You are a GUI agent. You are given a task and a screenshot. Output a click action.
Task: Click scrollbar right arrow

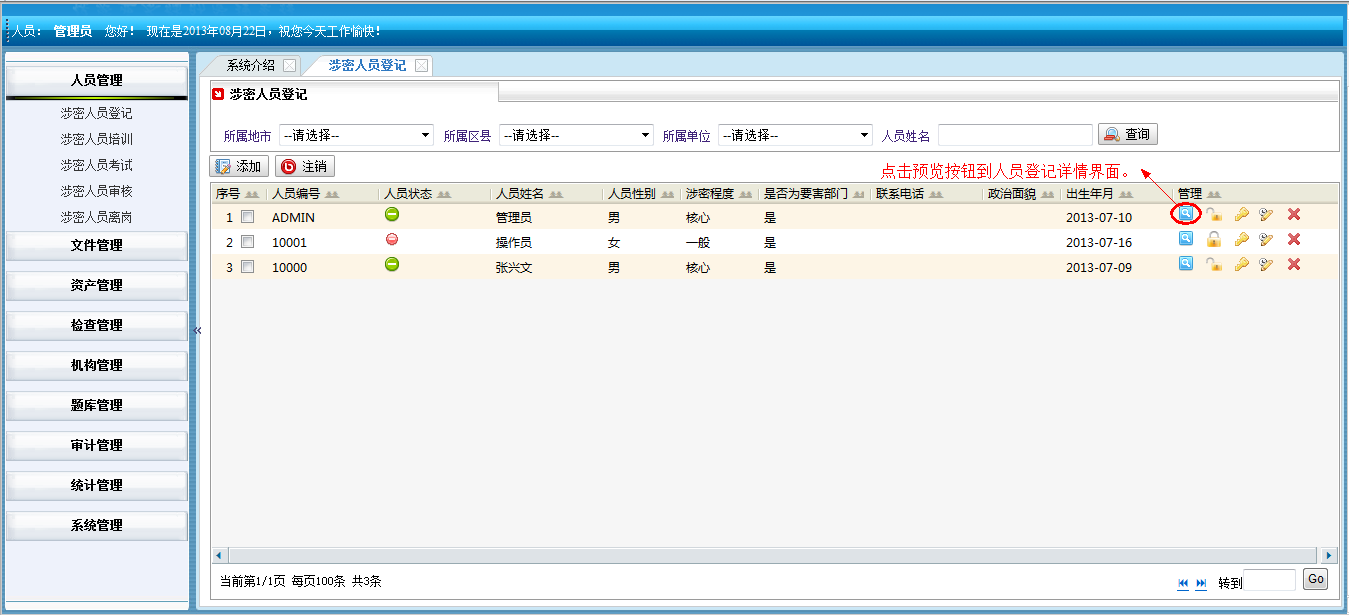click(1329, 555)
